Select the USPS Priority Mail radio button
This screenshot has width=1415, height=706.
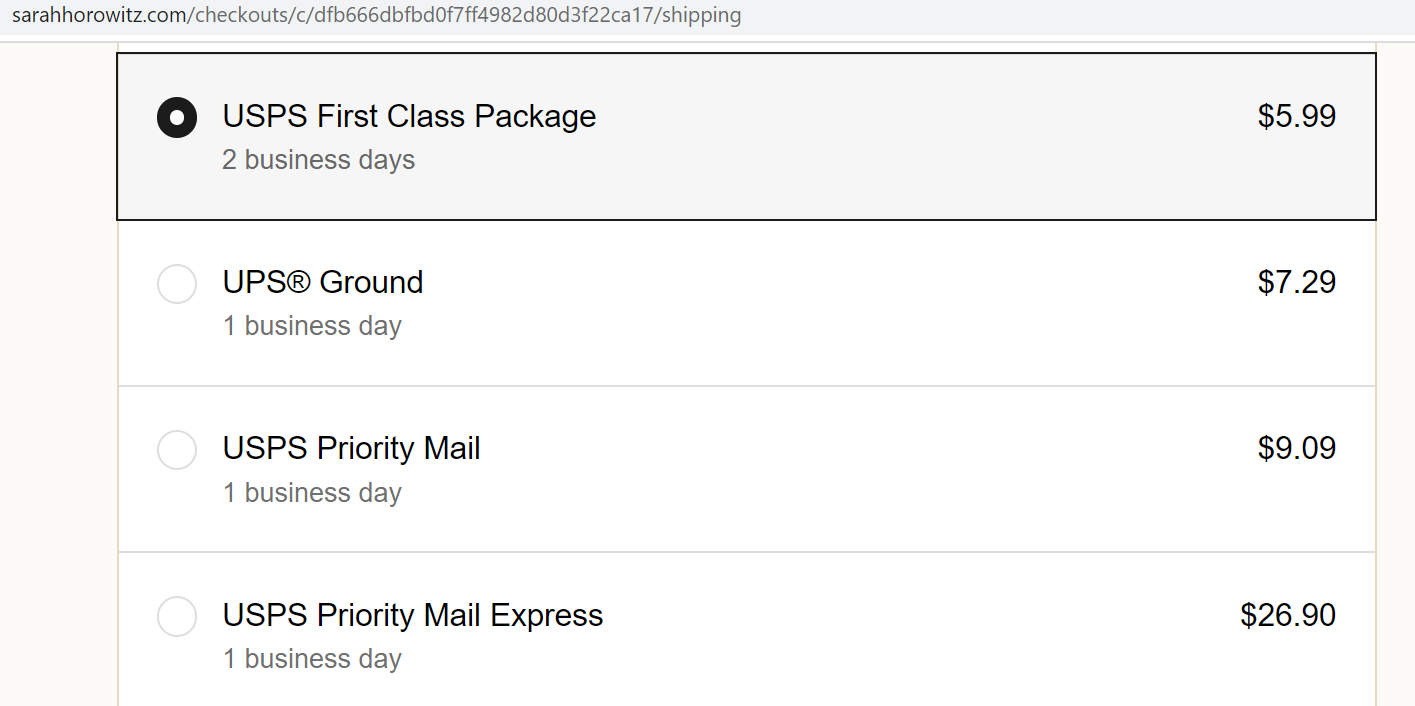tap(177, 450)
